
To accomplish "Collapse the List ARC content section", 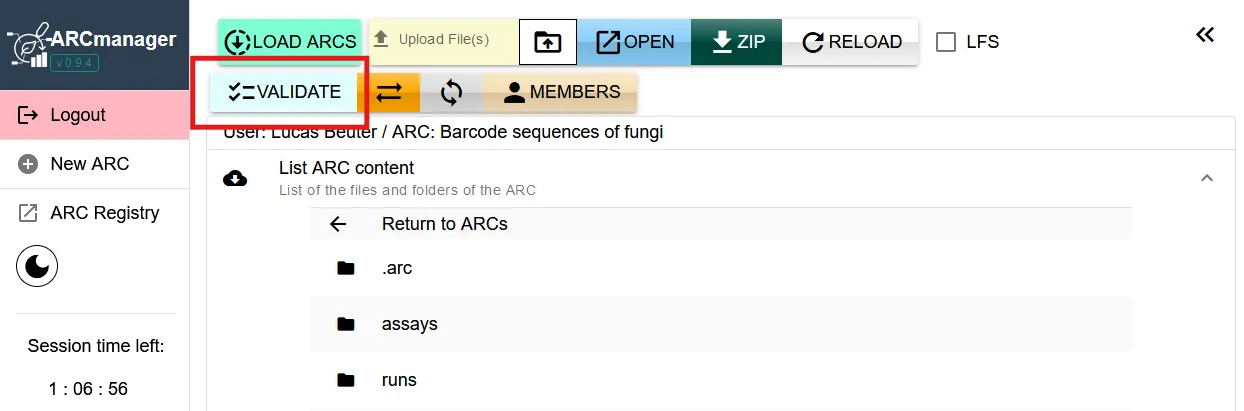I will point(1207,178).
